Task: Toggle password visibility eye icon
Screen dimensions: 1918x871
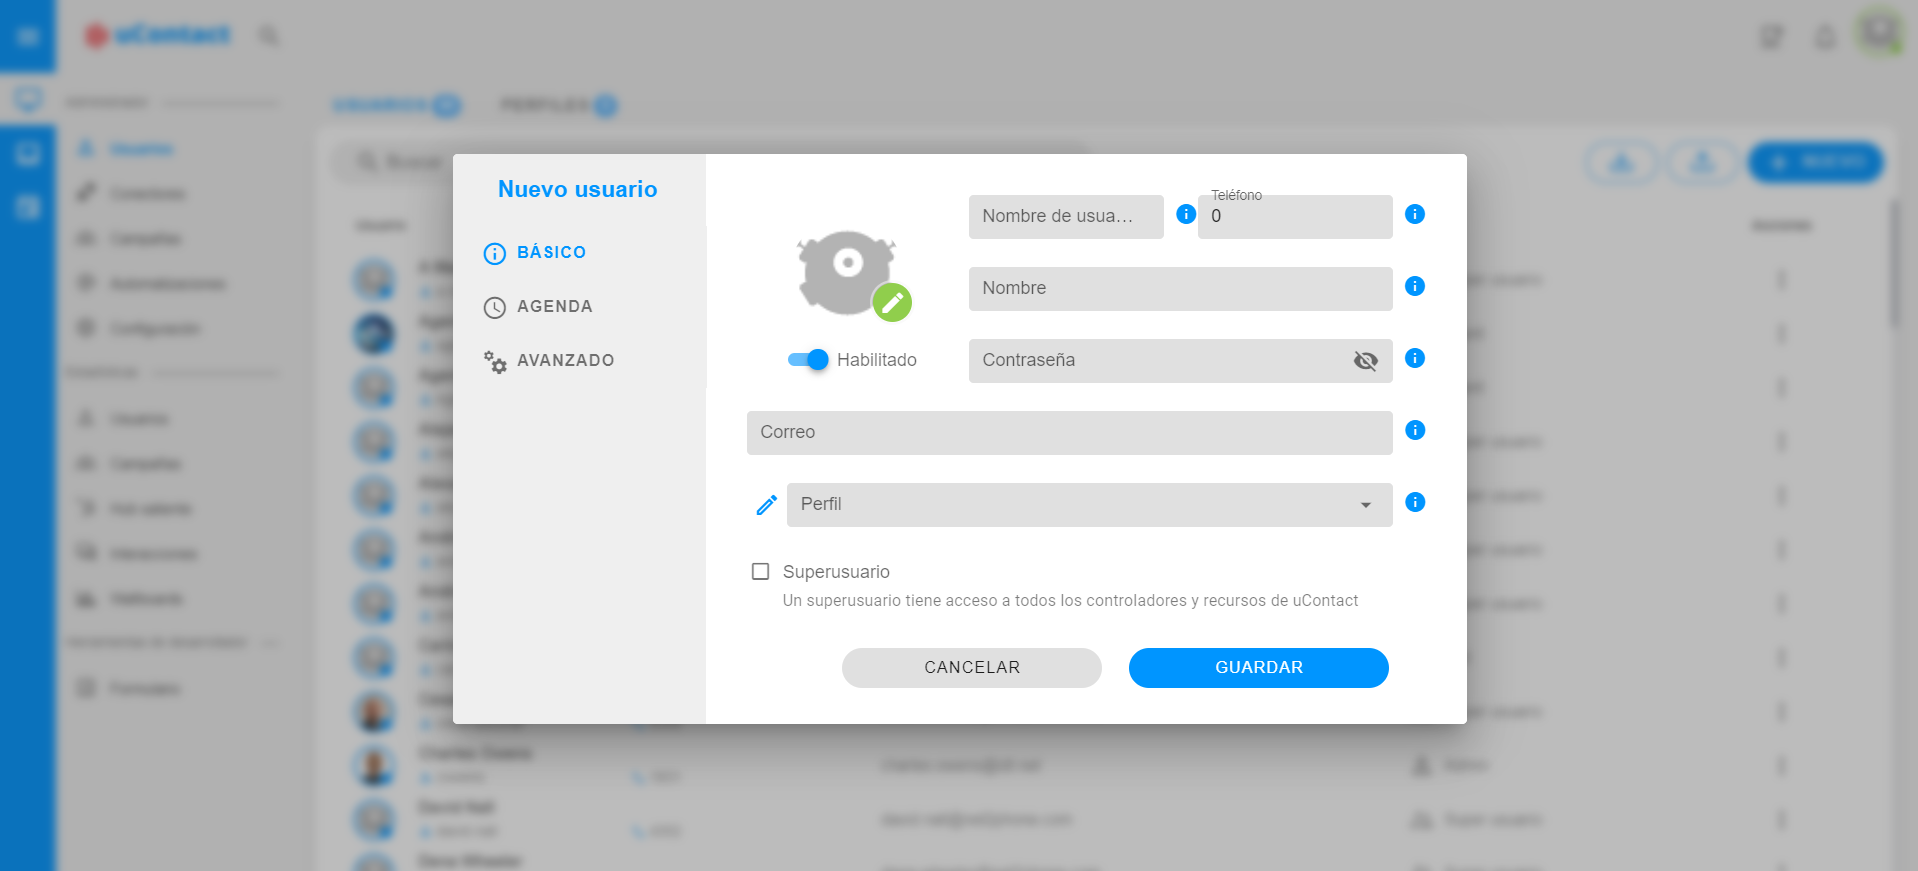Action: click(x=1366, y=361)
